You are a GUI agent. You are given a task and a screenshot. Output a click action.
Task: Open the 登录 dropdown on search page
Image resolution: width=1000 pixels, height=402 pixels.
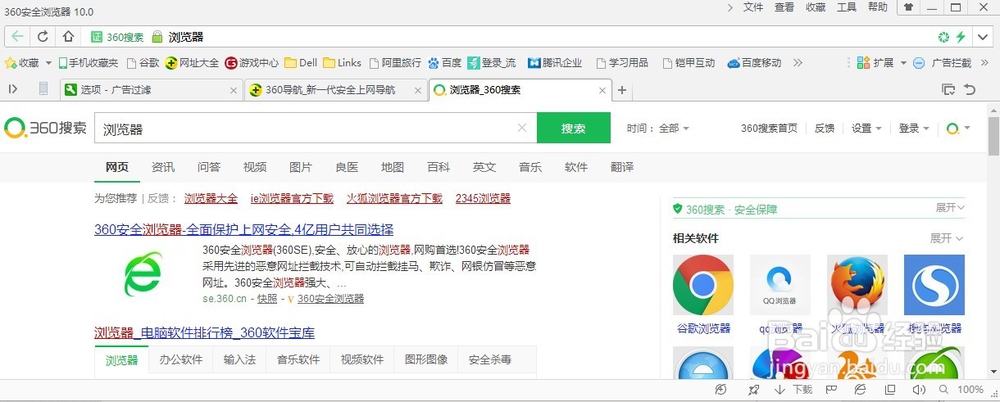(914, 128)
